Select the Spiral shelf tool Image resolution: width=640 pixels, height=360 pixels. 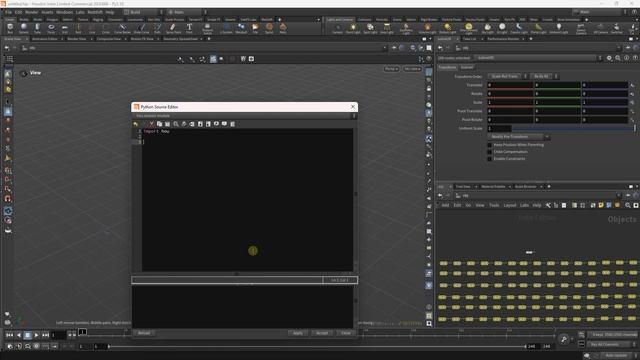[x=269, y=28]
